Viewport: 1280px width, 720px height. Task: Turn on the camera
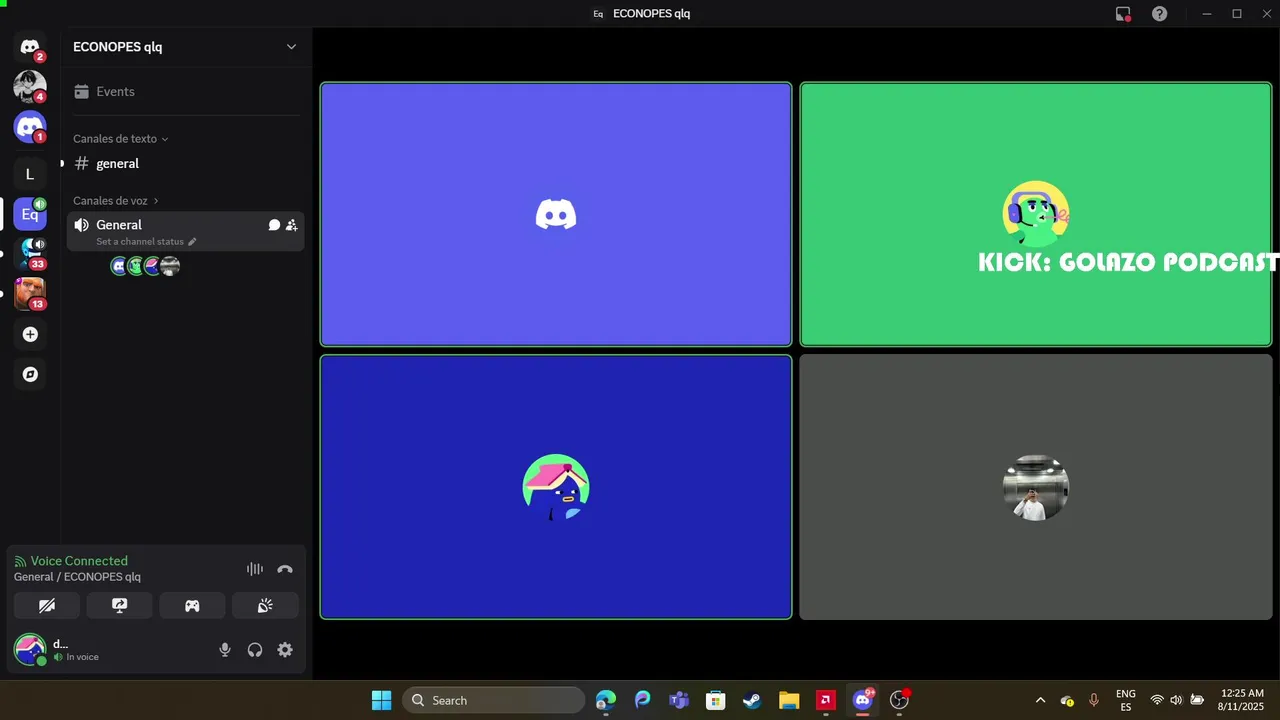[47, 606]
